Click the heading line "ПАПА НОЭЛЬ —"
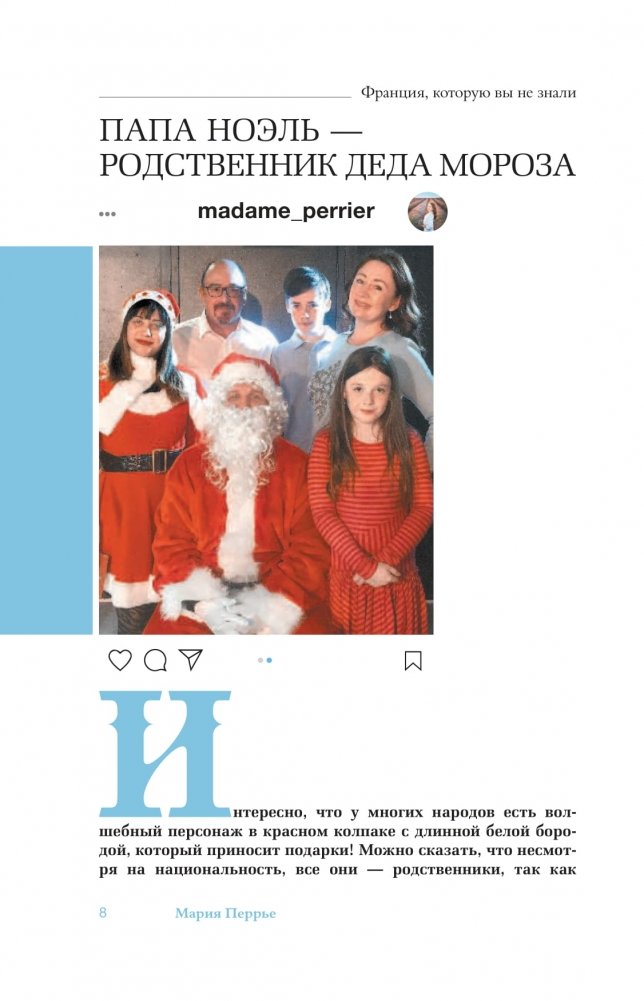The width and height of the screenshot is (644, 1001). tap(230, 131)
